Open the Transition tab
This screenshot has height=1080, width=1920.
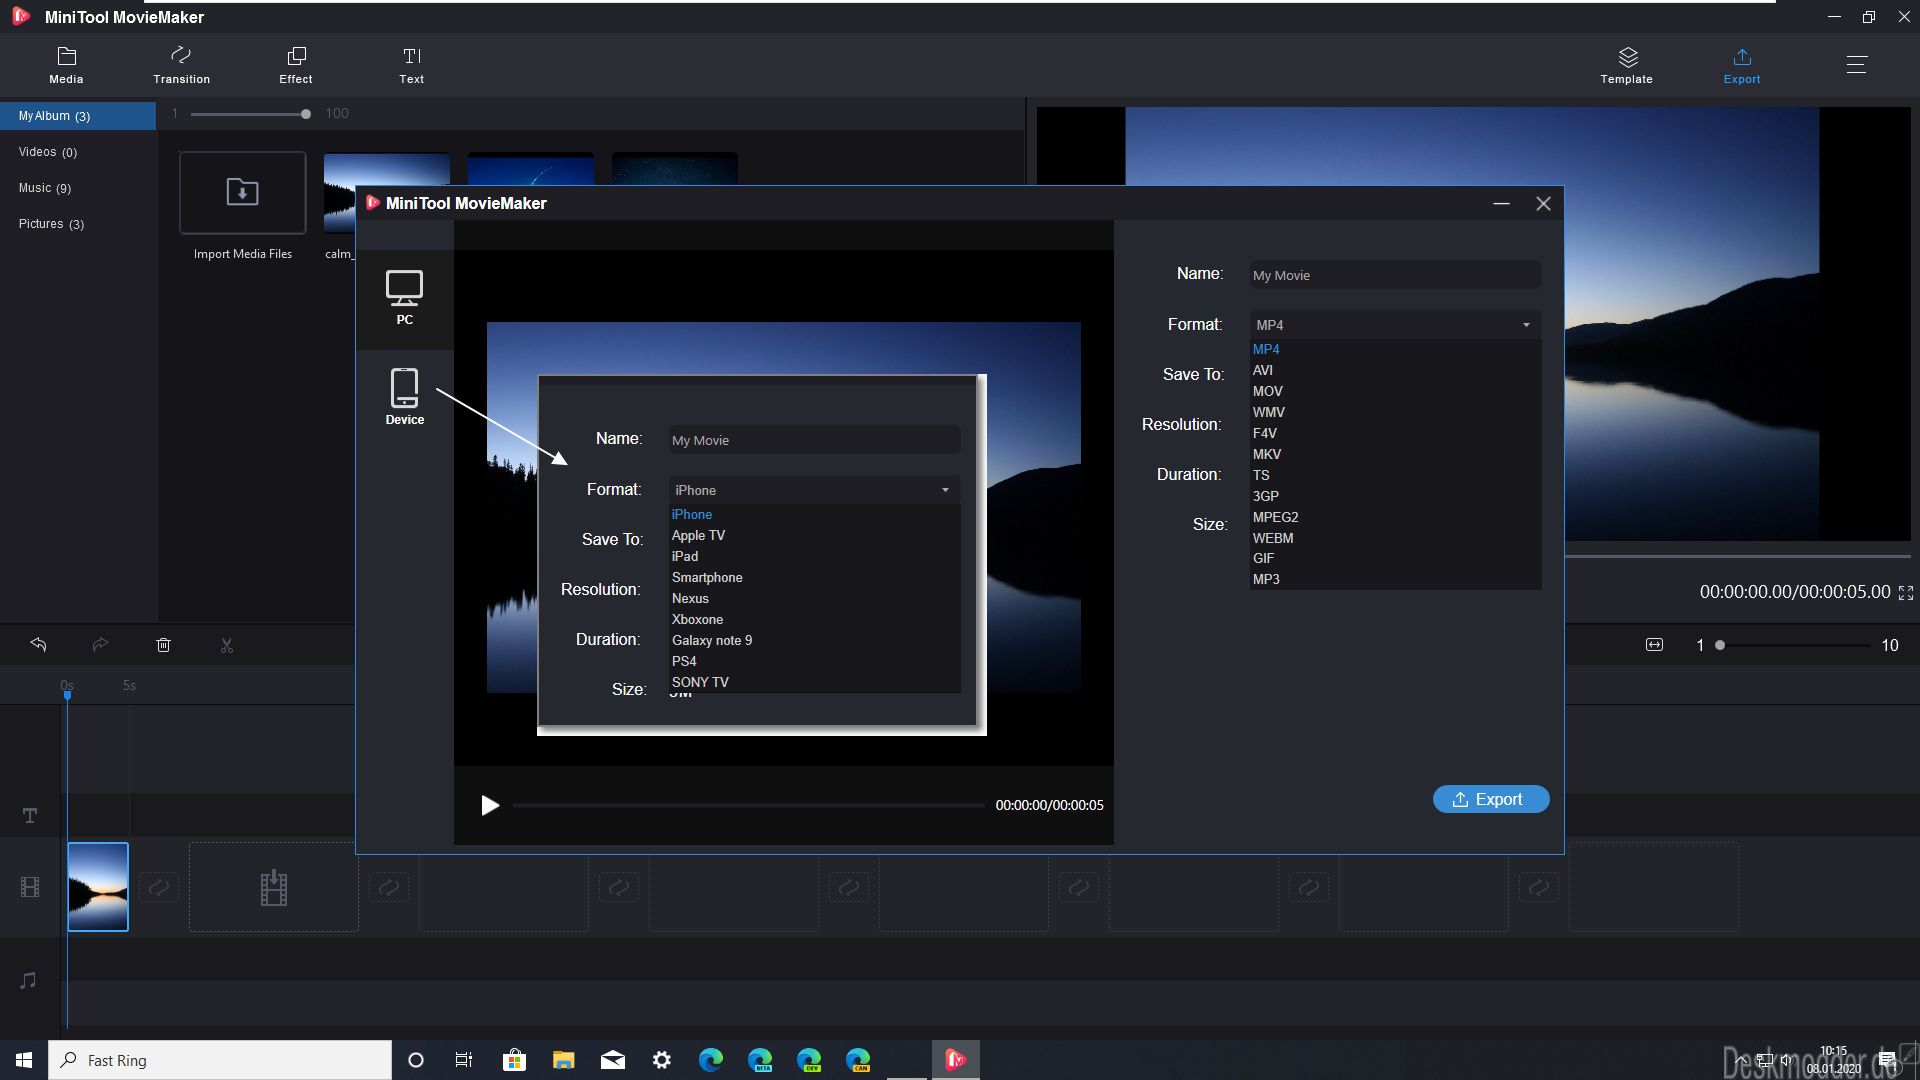(x=181, y=65)
